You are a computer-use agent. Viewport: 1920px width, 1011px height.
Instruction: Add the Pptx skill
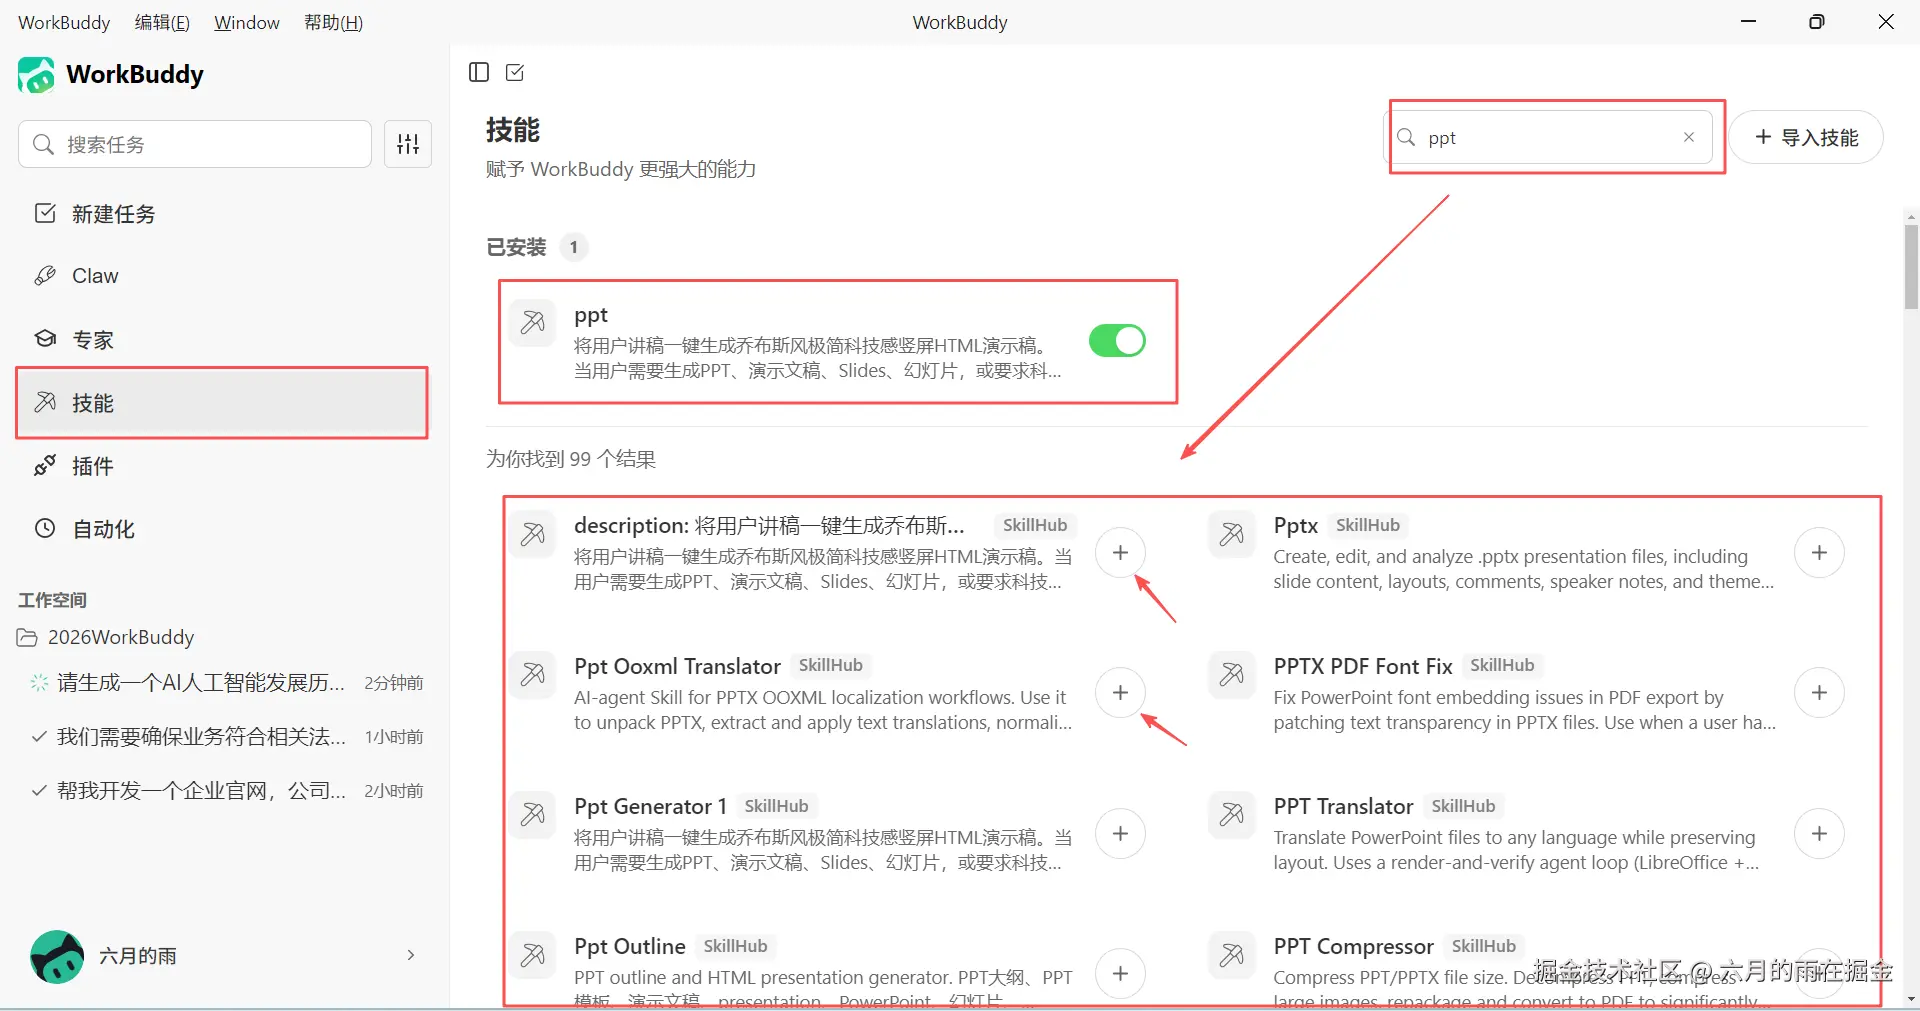point(1819,553)
